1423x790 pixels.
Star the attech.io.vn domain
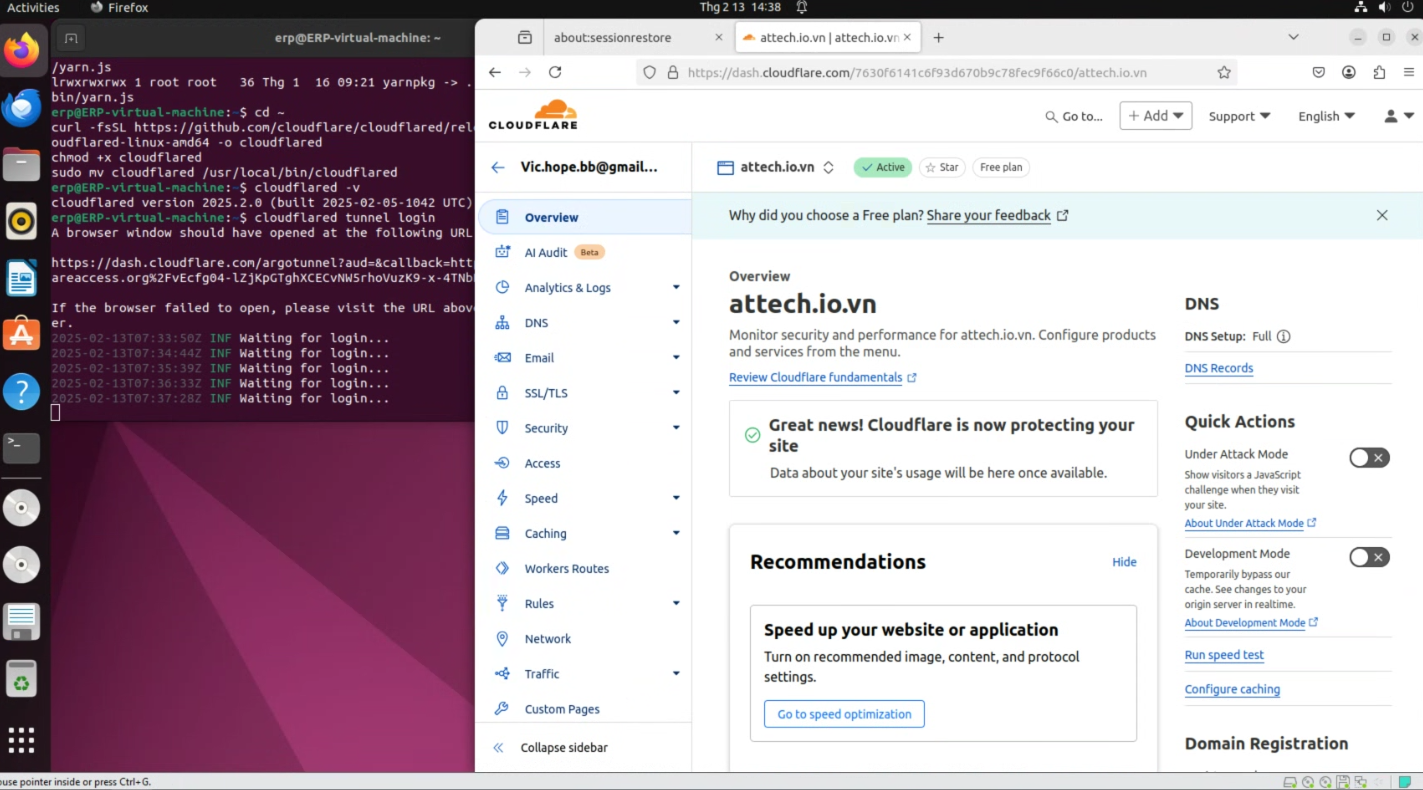tap(941, 167)
